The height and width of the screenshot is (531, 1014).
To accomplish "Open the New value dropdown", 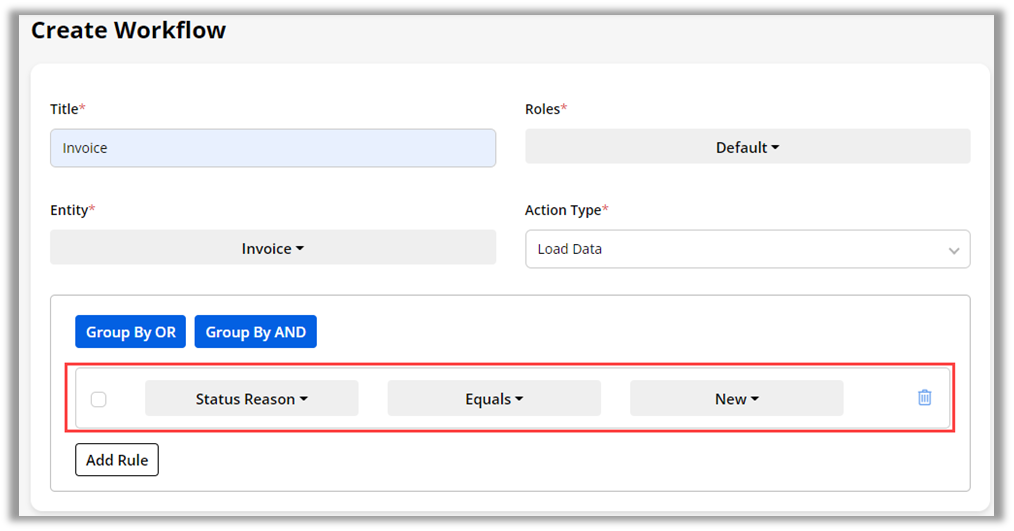I will pos(736,398).
